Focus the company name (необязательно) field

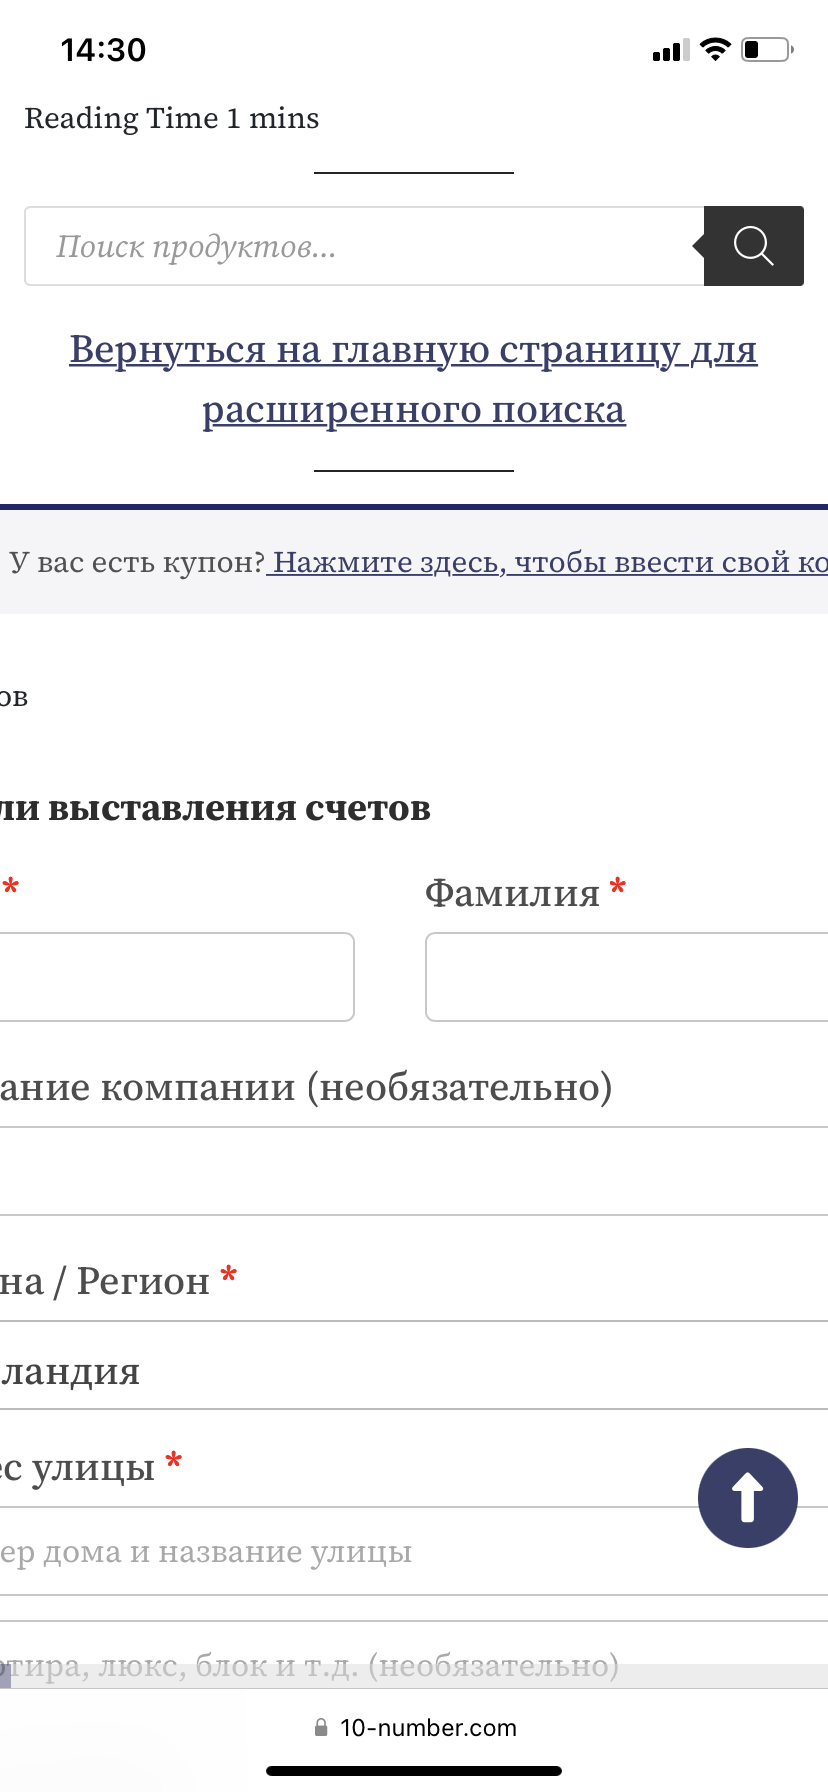click(414, 1171)
